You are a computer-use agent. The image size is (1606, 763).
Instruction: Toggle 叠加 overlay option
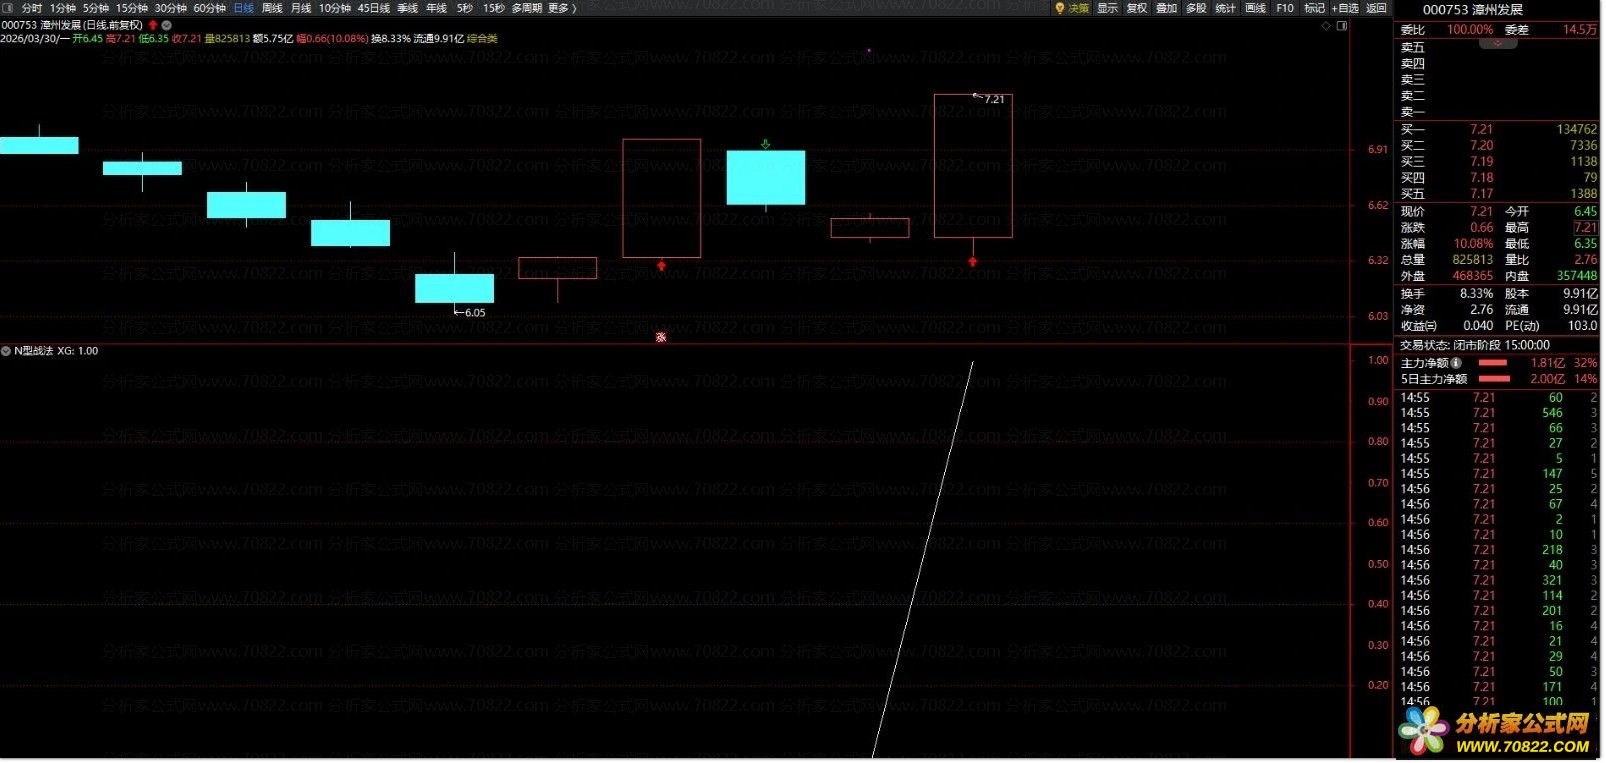click(x=1166, y=8)
